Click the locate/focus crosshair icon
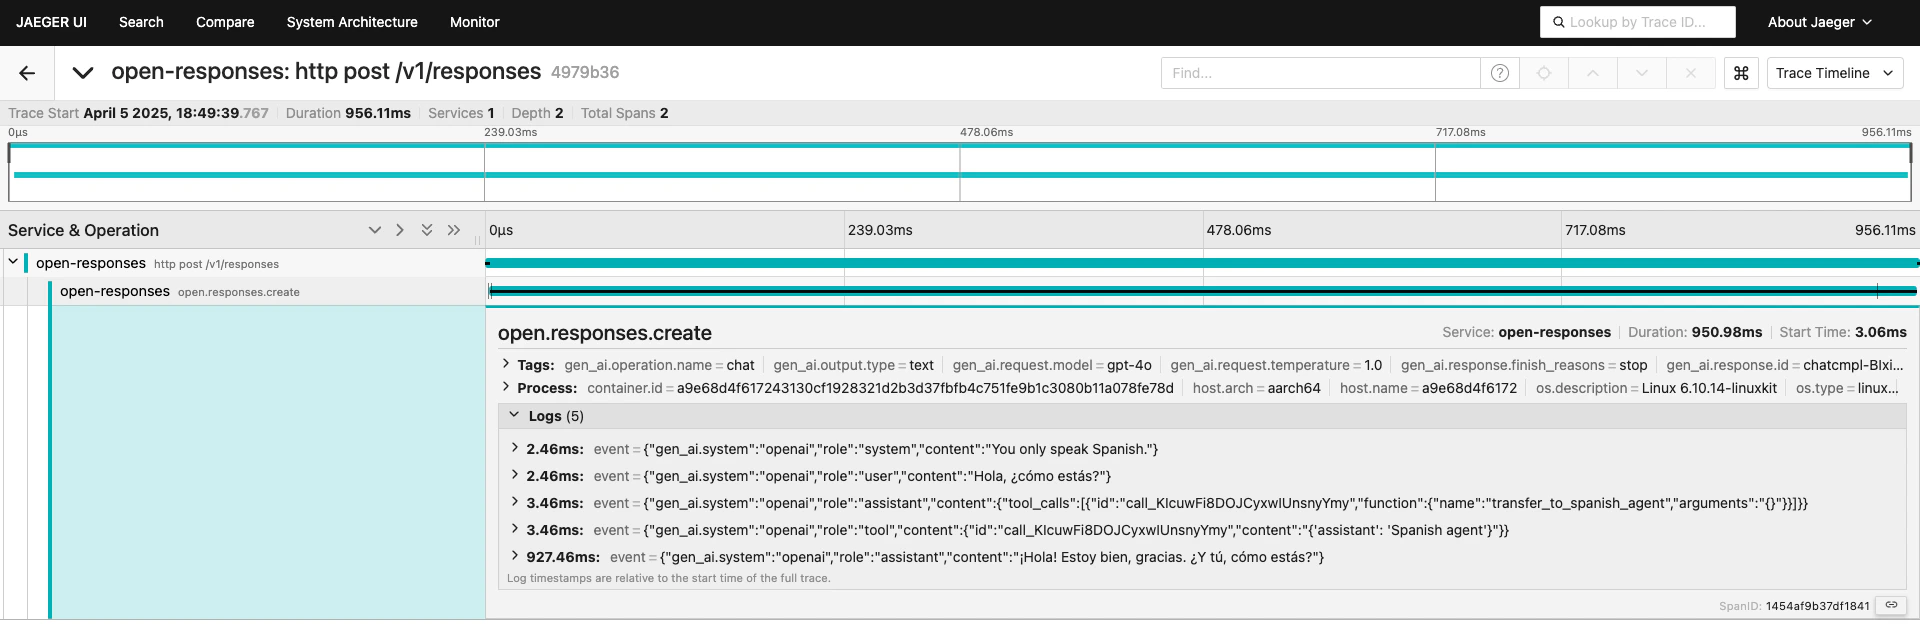Image resolution: width=1920 pixels, height=624 pixels. (1544, 73)
